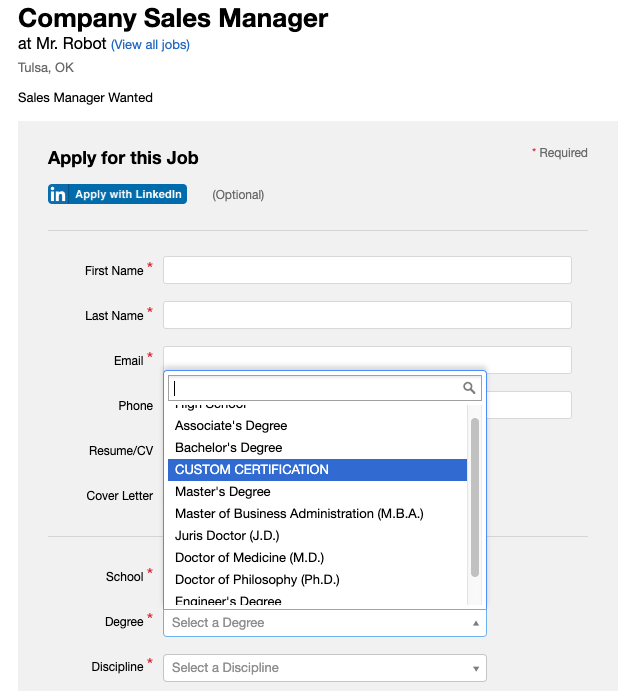Select CUSTOM CERTIFICATION option
The image size is (626, 691).
317,470
